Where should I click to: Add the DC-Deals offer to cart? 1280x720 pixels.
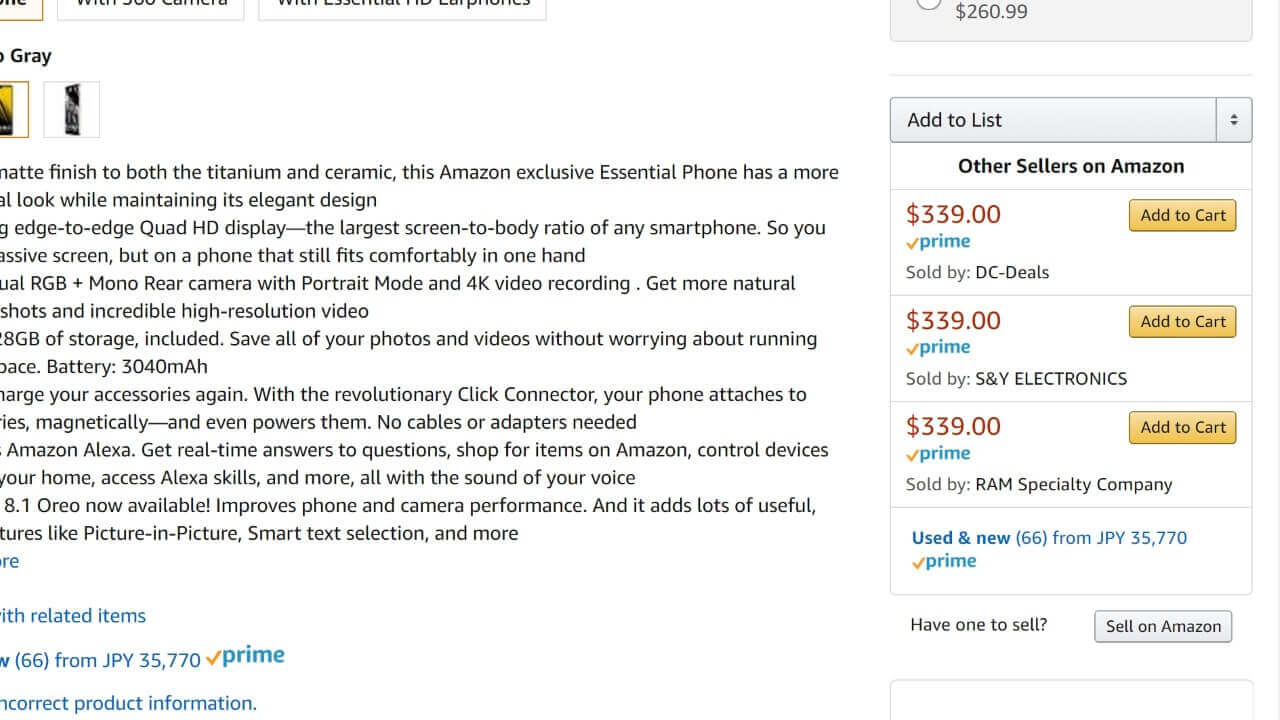pyautogui.click(x=1182, y=216)
